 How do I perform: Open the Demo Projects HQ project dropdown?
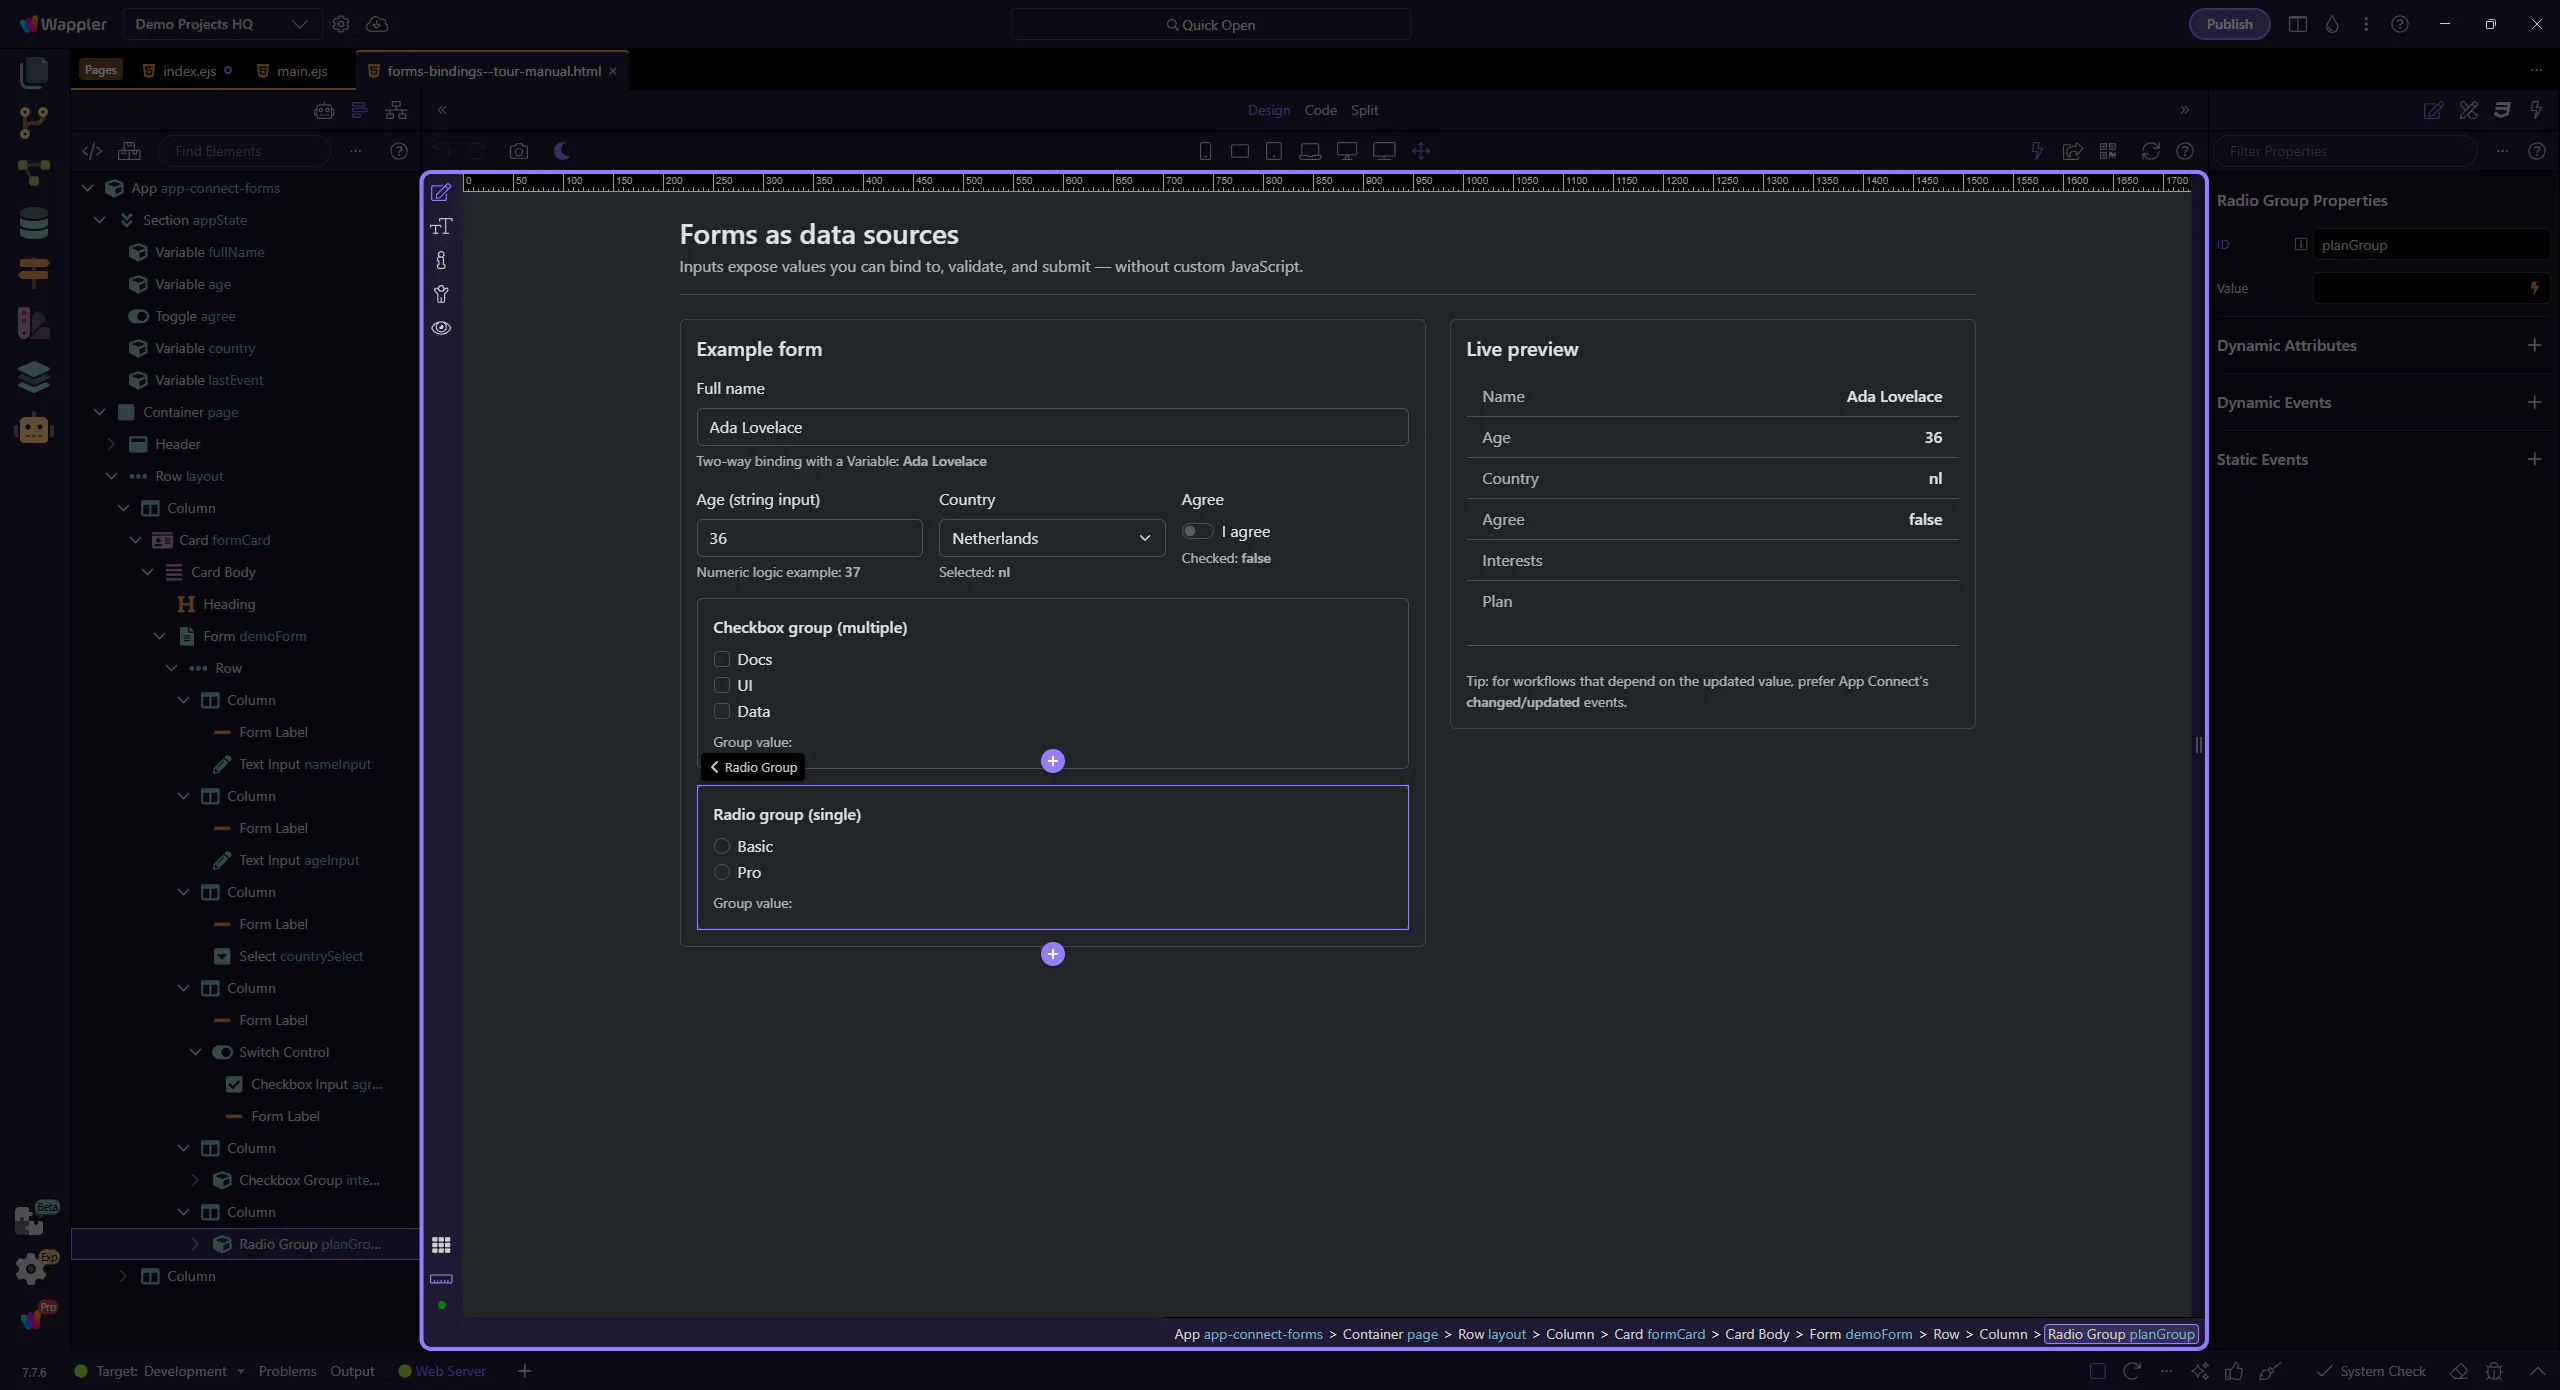221,24
